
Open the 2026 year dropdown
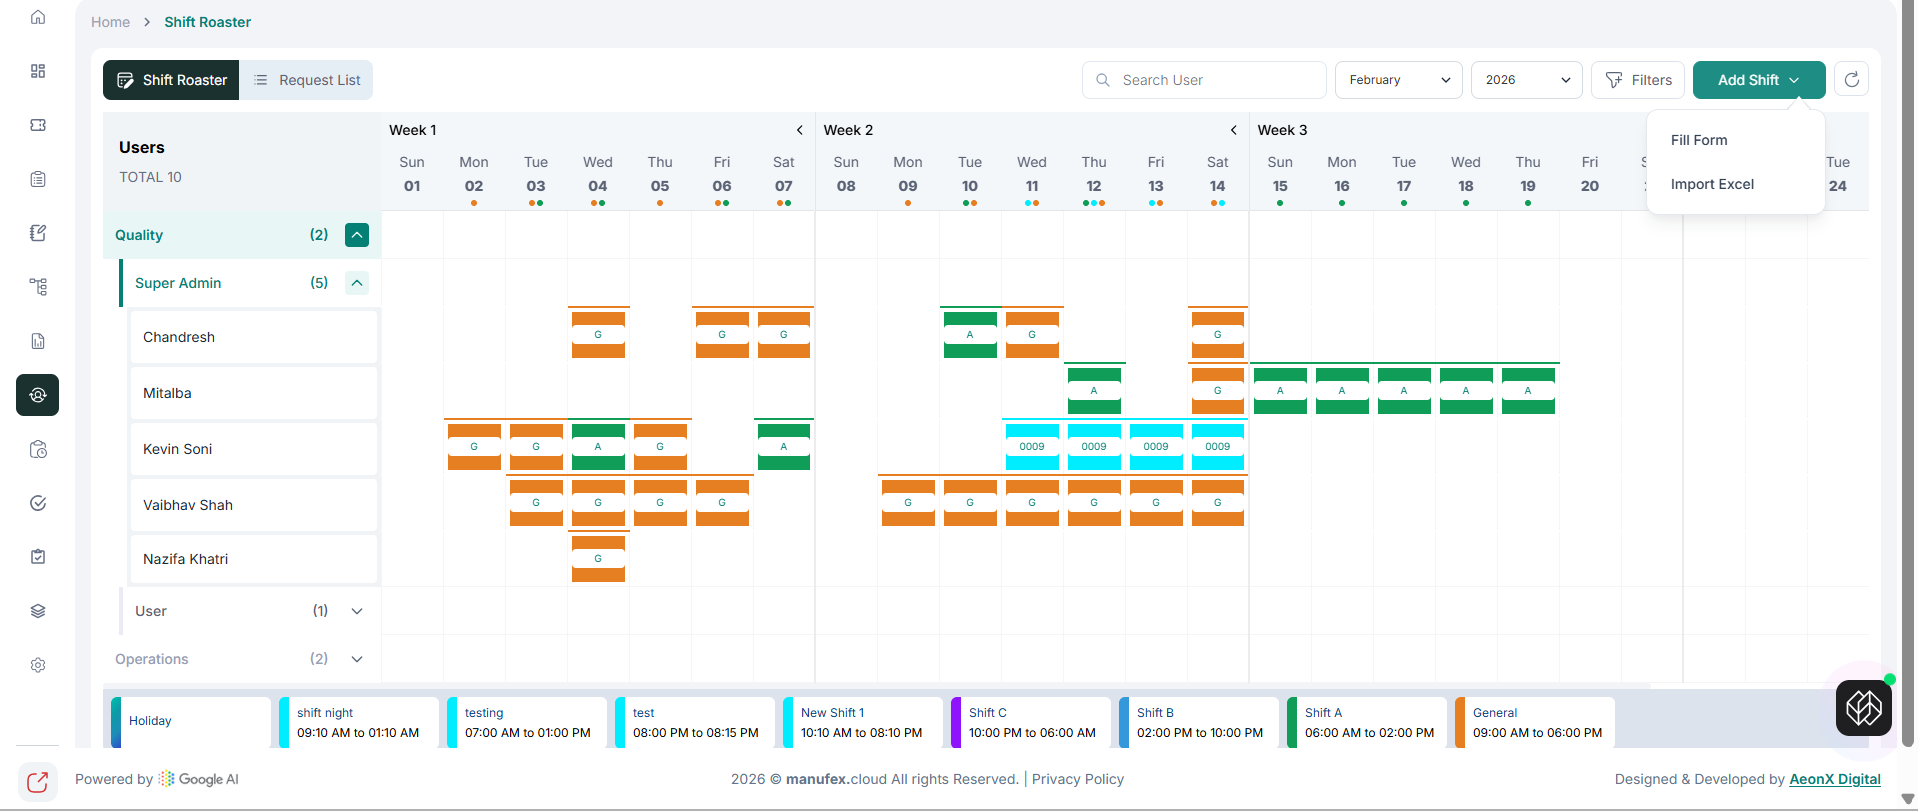[1526, 80]
